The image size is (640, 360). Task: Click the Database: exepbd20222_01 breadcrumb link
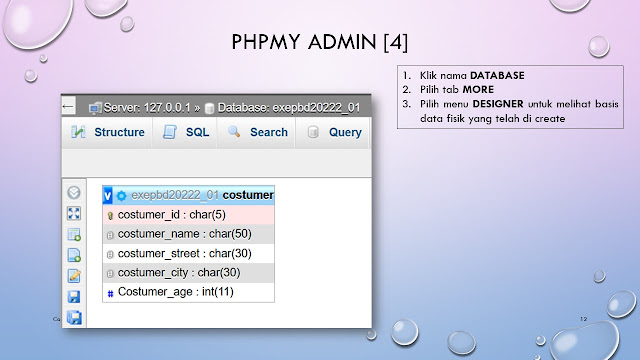289,108
